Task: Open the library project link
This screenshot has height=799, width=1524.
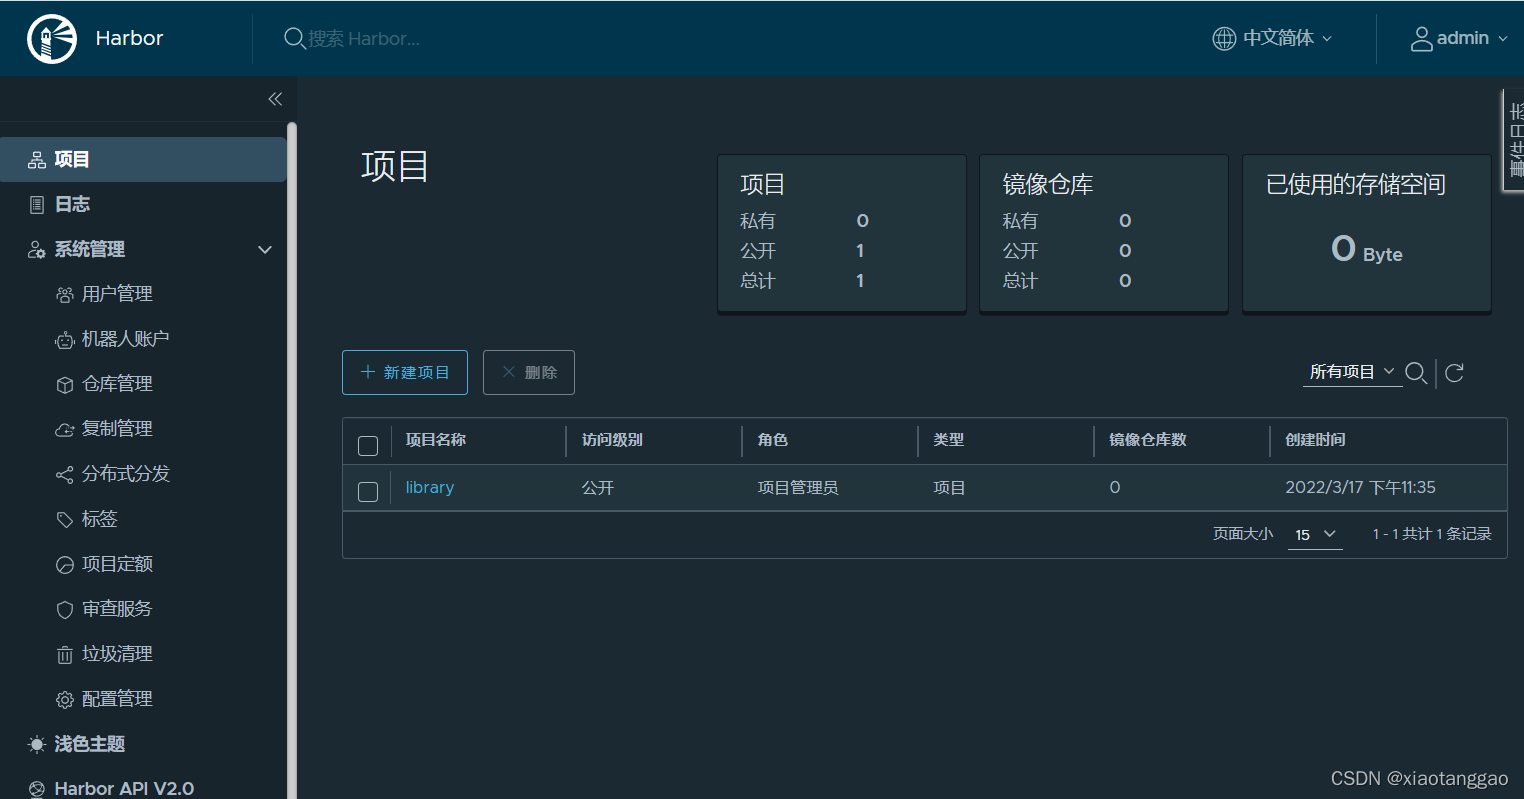Action: [430, 488]
